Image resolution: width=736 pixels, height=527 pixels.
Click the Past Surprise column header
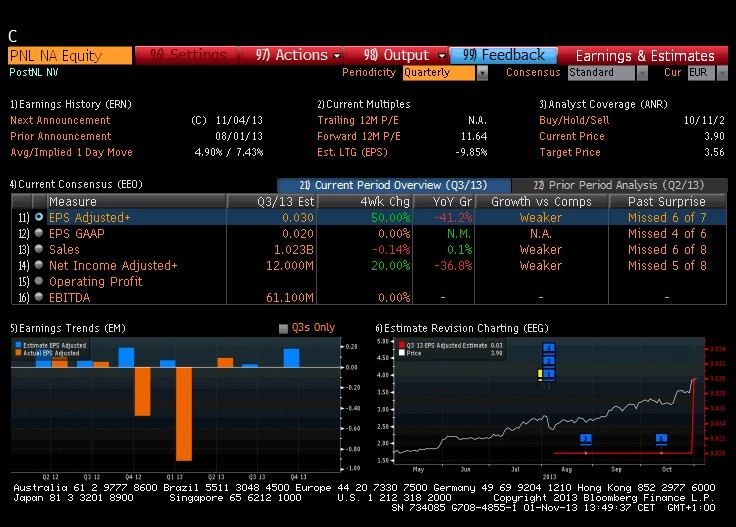(667, 201)
